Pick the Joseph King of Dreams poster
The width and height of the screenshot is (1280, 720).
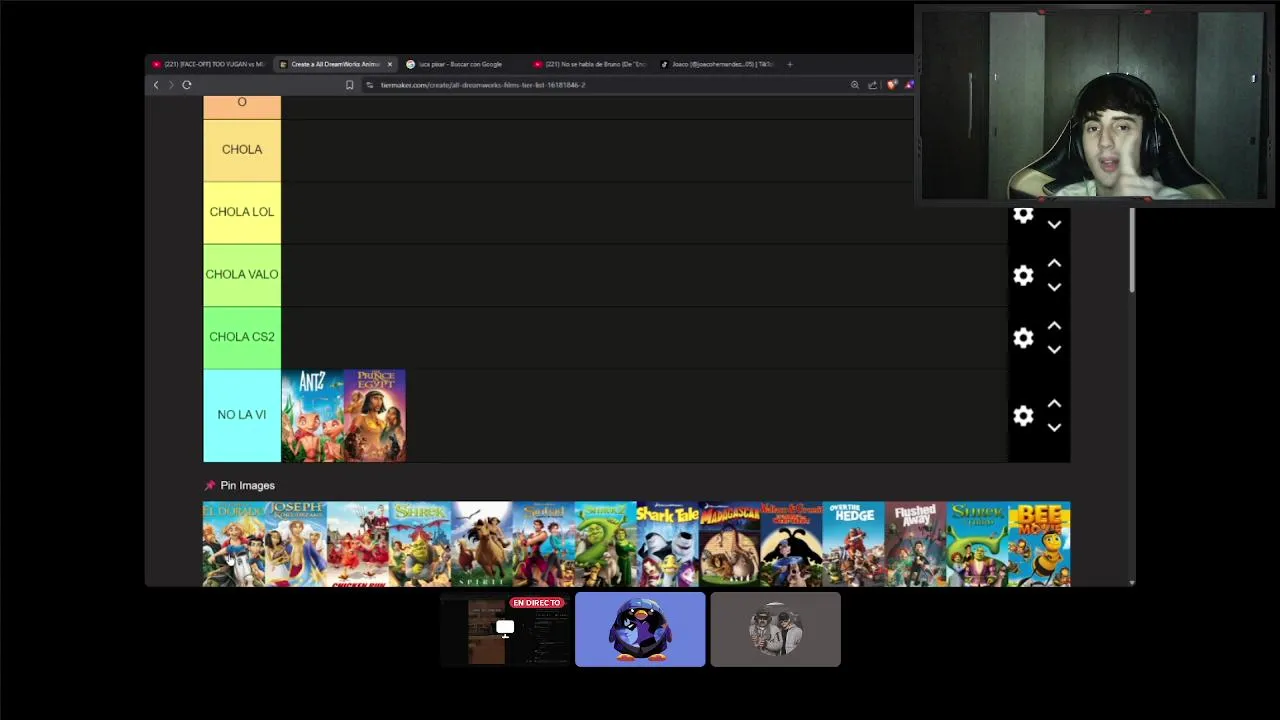click(295, 544)
